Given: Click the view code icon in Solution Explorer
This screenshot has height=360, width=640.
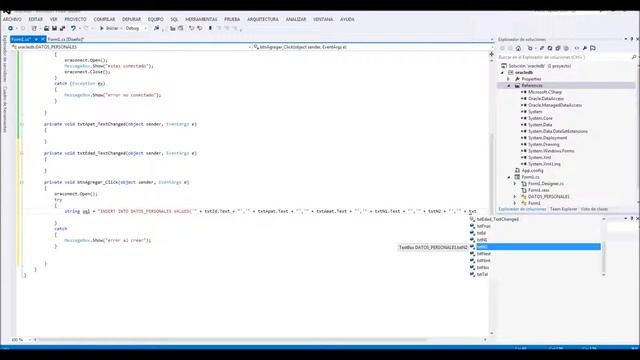Looking at the screenshot, I should [x=577, y=48].
